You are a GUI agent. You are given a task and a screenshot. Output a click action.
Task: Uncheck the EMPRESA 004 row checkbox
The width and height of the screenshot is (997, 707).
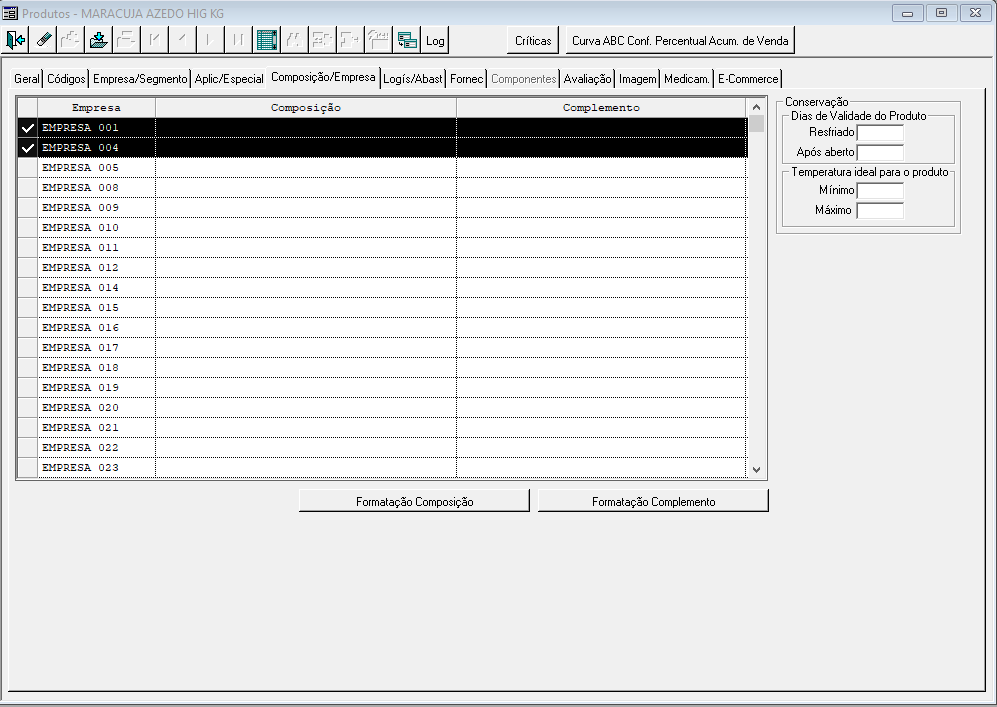[x=27, y=148]
